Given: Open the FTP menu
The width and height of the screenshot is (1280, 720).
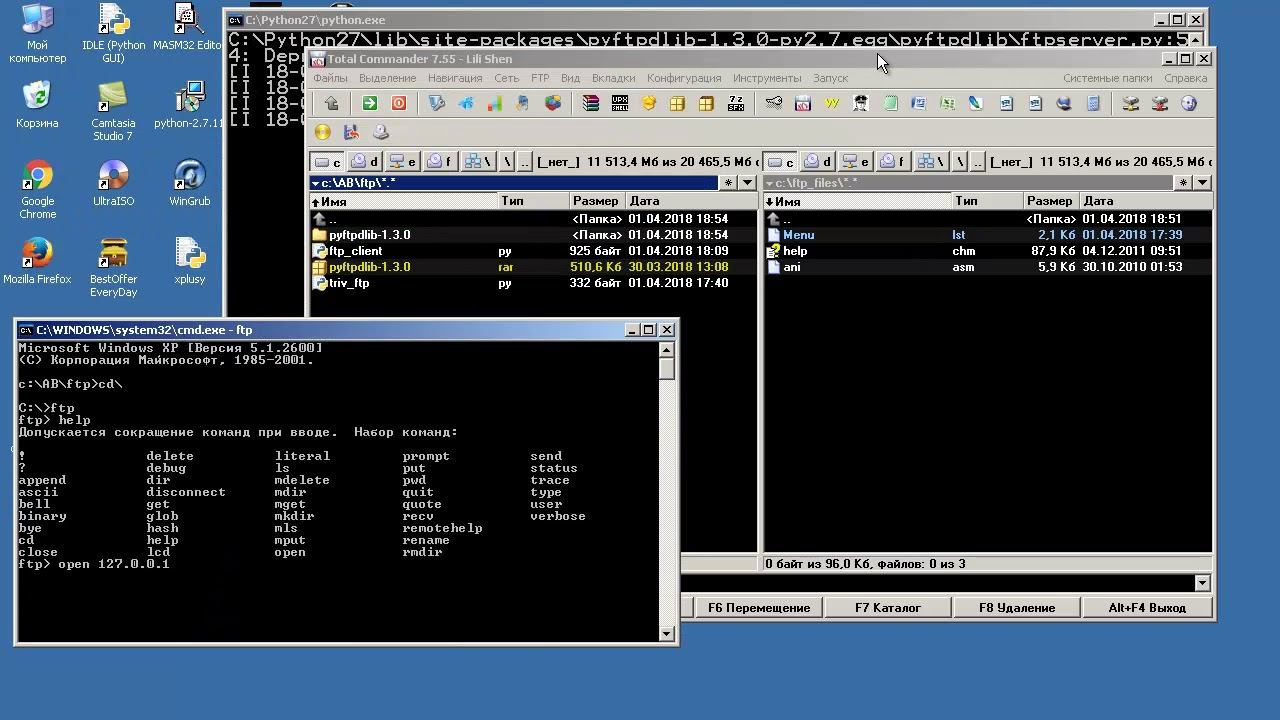Looking at the screenshot, I should pyautogui.click(x=540, y=78).
